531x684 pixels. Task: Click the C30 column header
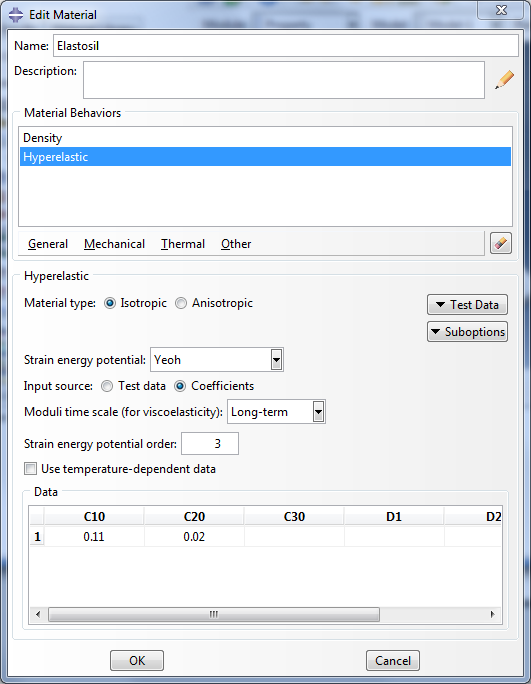pos(295,516)
